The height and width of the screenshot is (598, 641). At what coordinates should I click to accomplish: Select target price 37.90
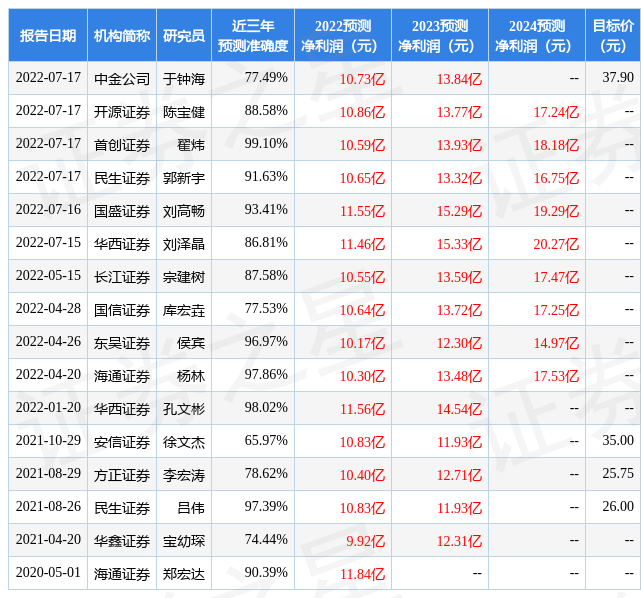pyautogui.click(x=618, y=77)
